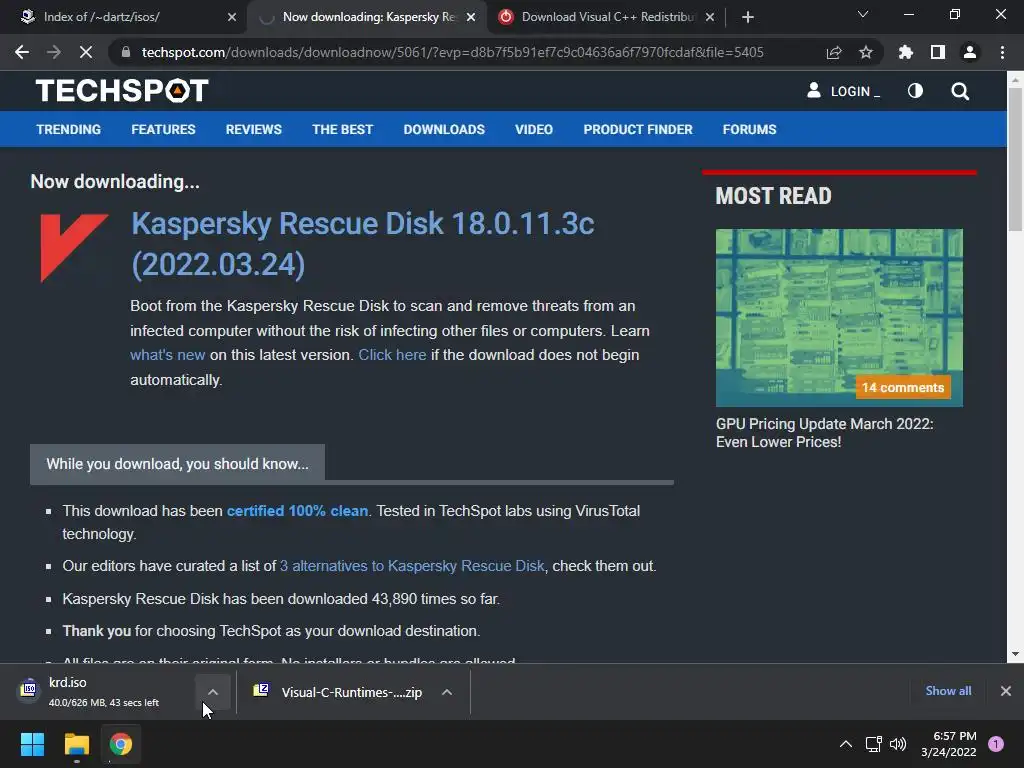Click the Kaspersky red logo image
The height and width of the screenshot is (768, 1024).
click(74, 248)
